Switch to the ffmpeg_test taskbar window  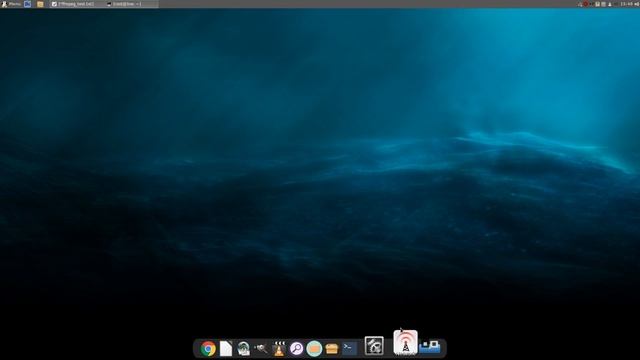coord(77,4)
